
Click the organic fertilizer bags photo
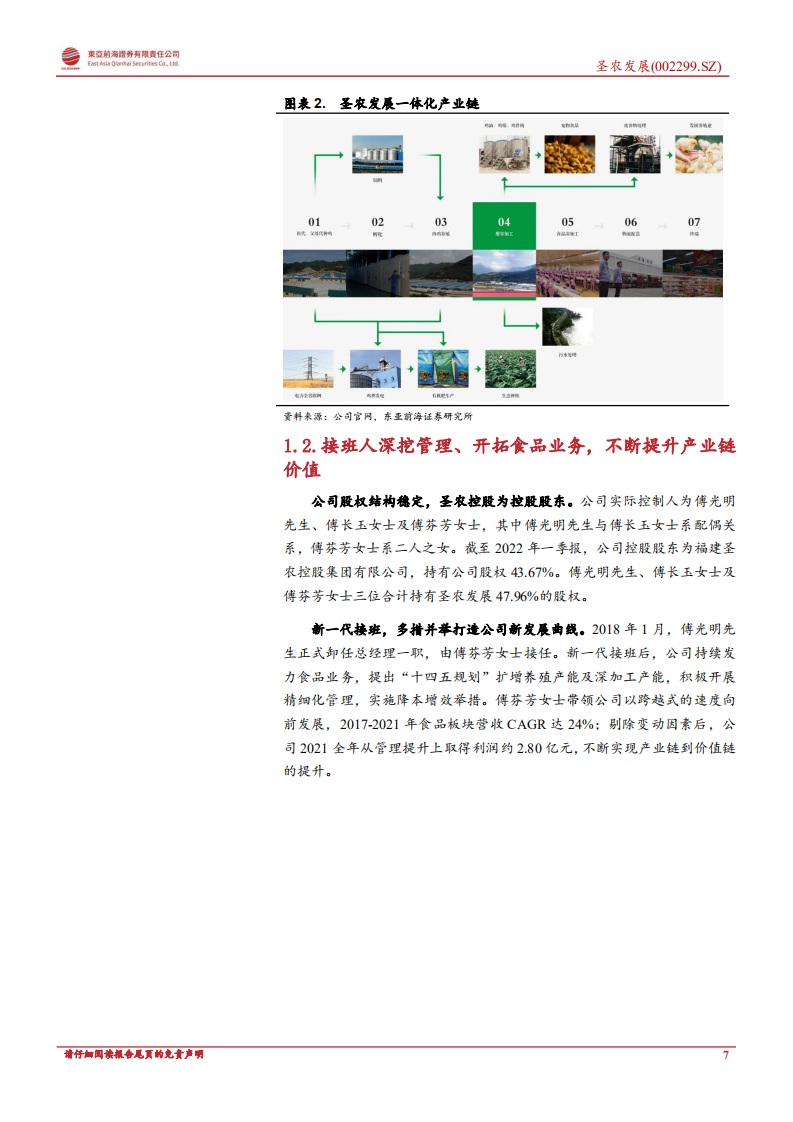(x=443, y=369)
